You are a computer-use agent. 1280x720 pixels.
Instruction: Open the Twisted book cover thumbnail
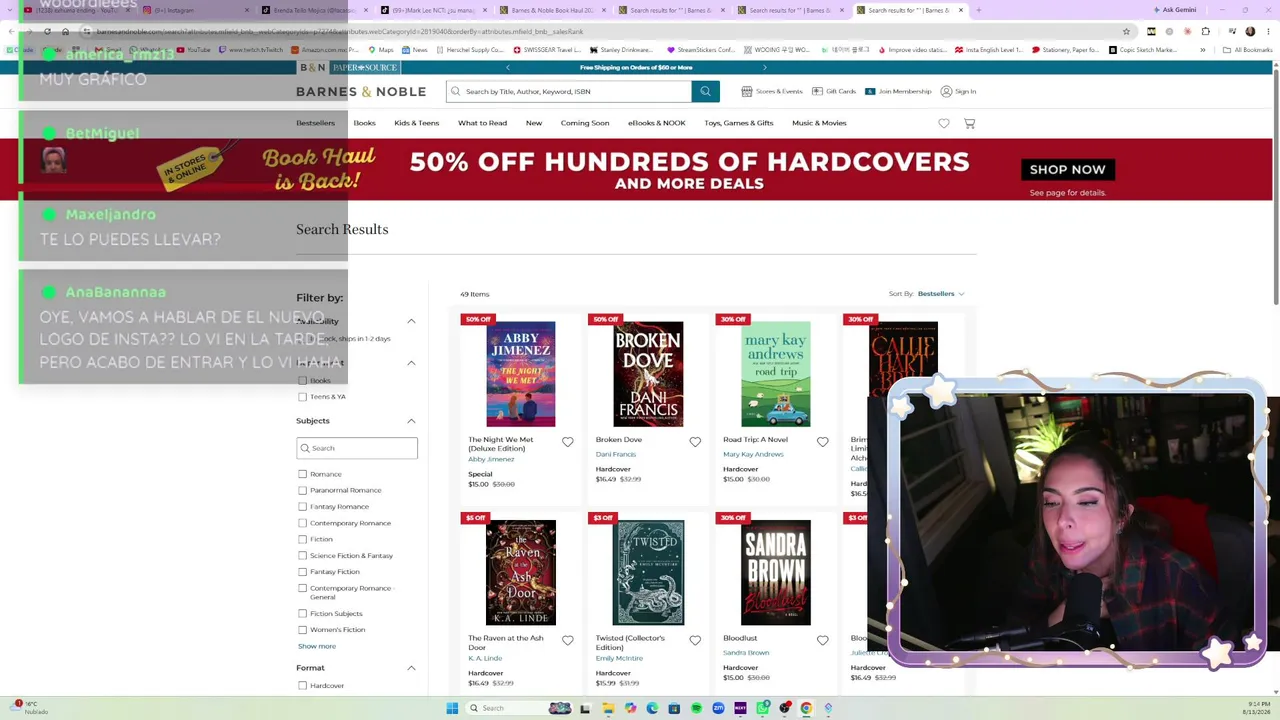tap(648, 572)
